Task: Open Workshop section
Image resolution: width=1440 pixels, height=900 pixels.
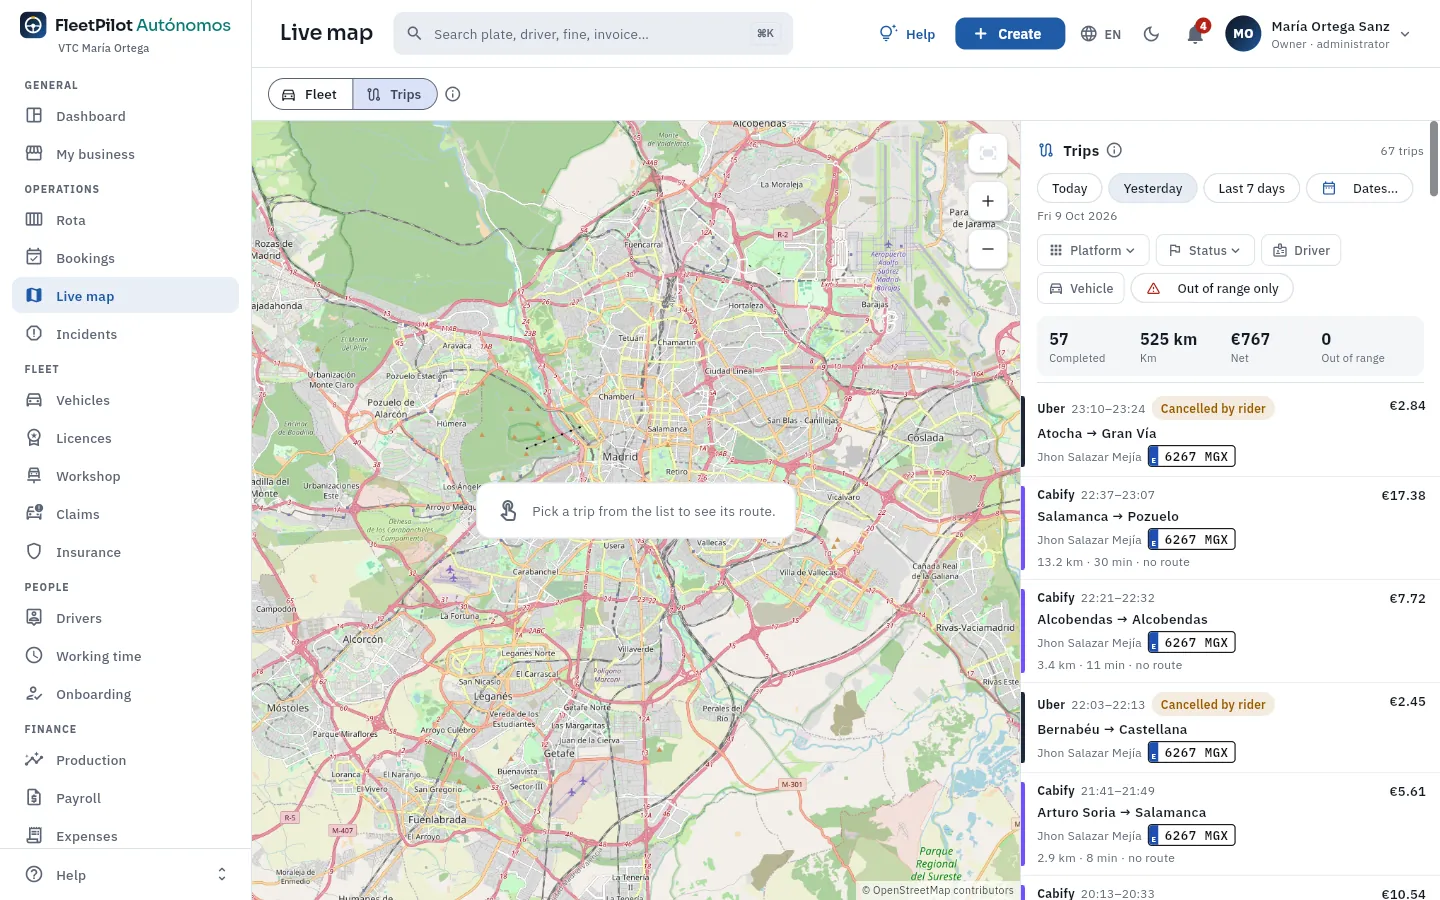Action: point(125,476)
